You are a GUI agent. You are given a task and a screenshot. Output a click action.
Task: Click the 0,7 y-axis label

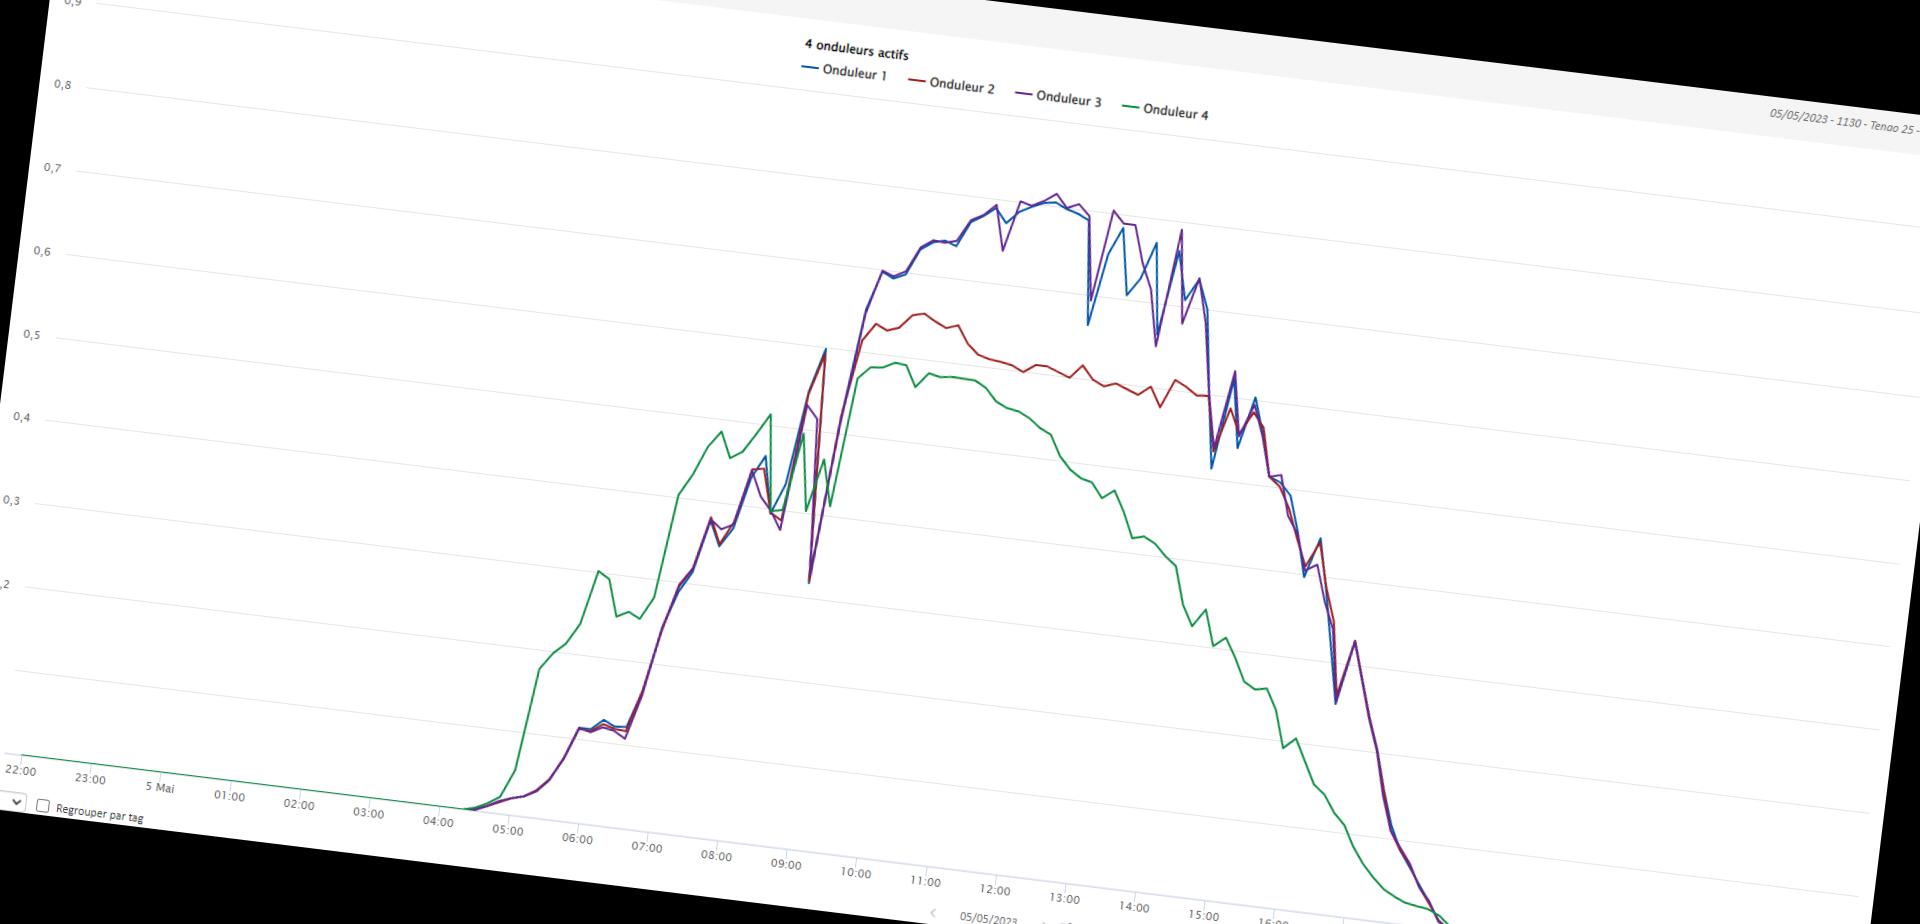(x=53, y=168)
